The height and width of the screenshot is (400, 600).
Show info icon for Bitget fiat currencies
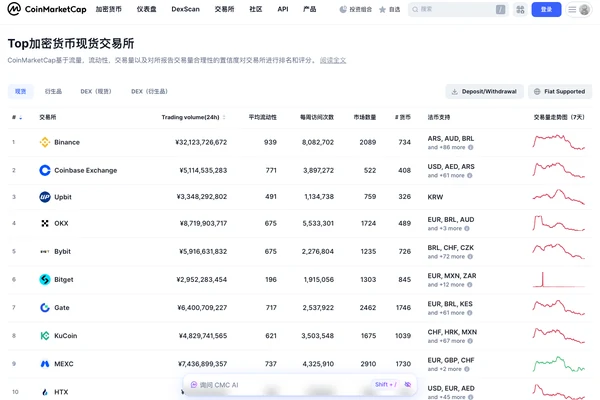[470, 285]
